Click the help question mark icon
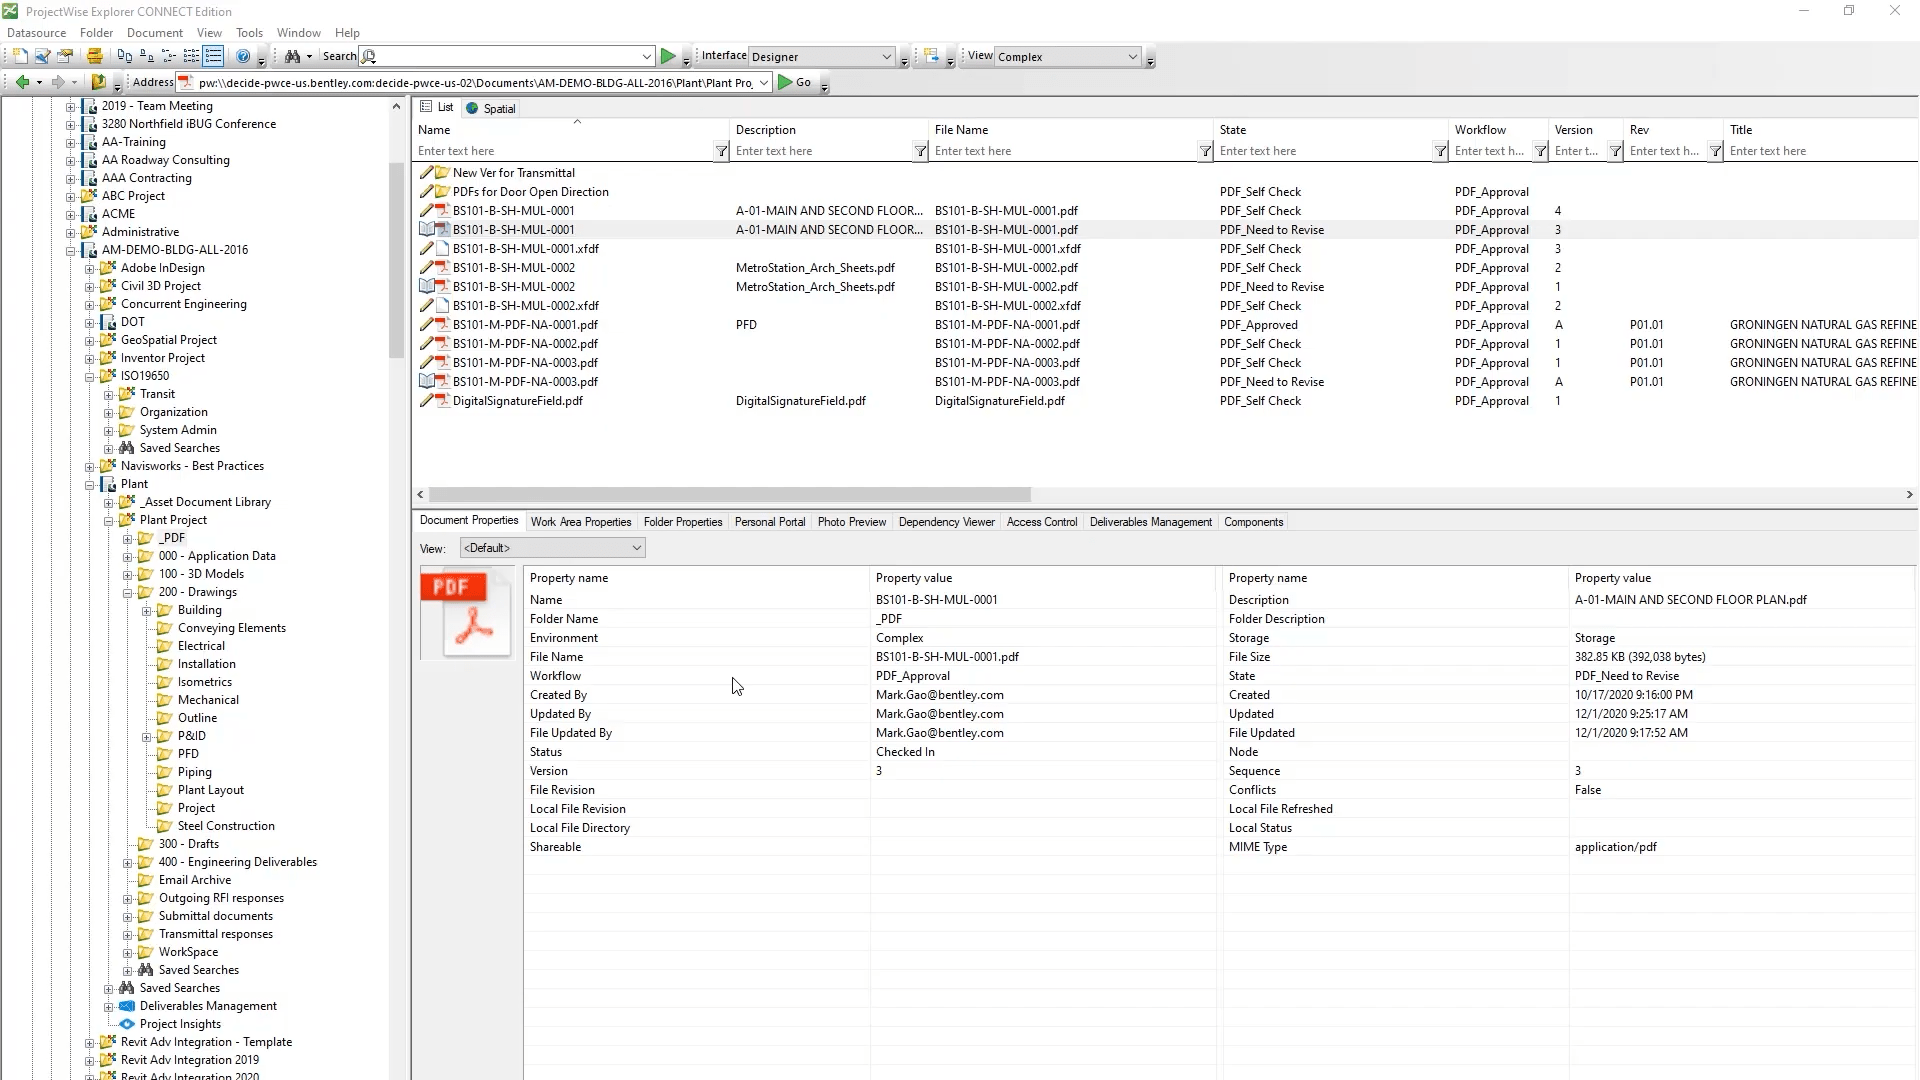Viewport: 1920px width, 1080px height. click(x=243, y=57)
